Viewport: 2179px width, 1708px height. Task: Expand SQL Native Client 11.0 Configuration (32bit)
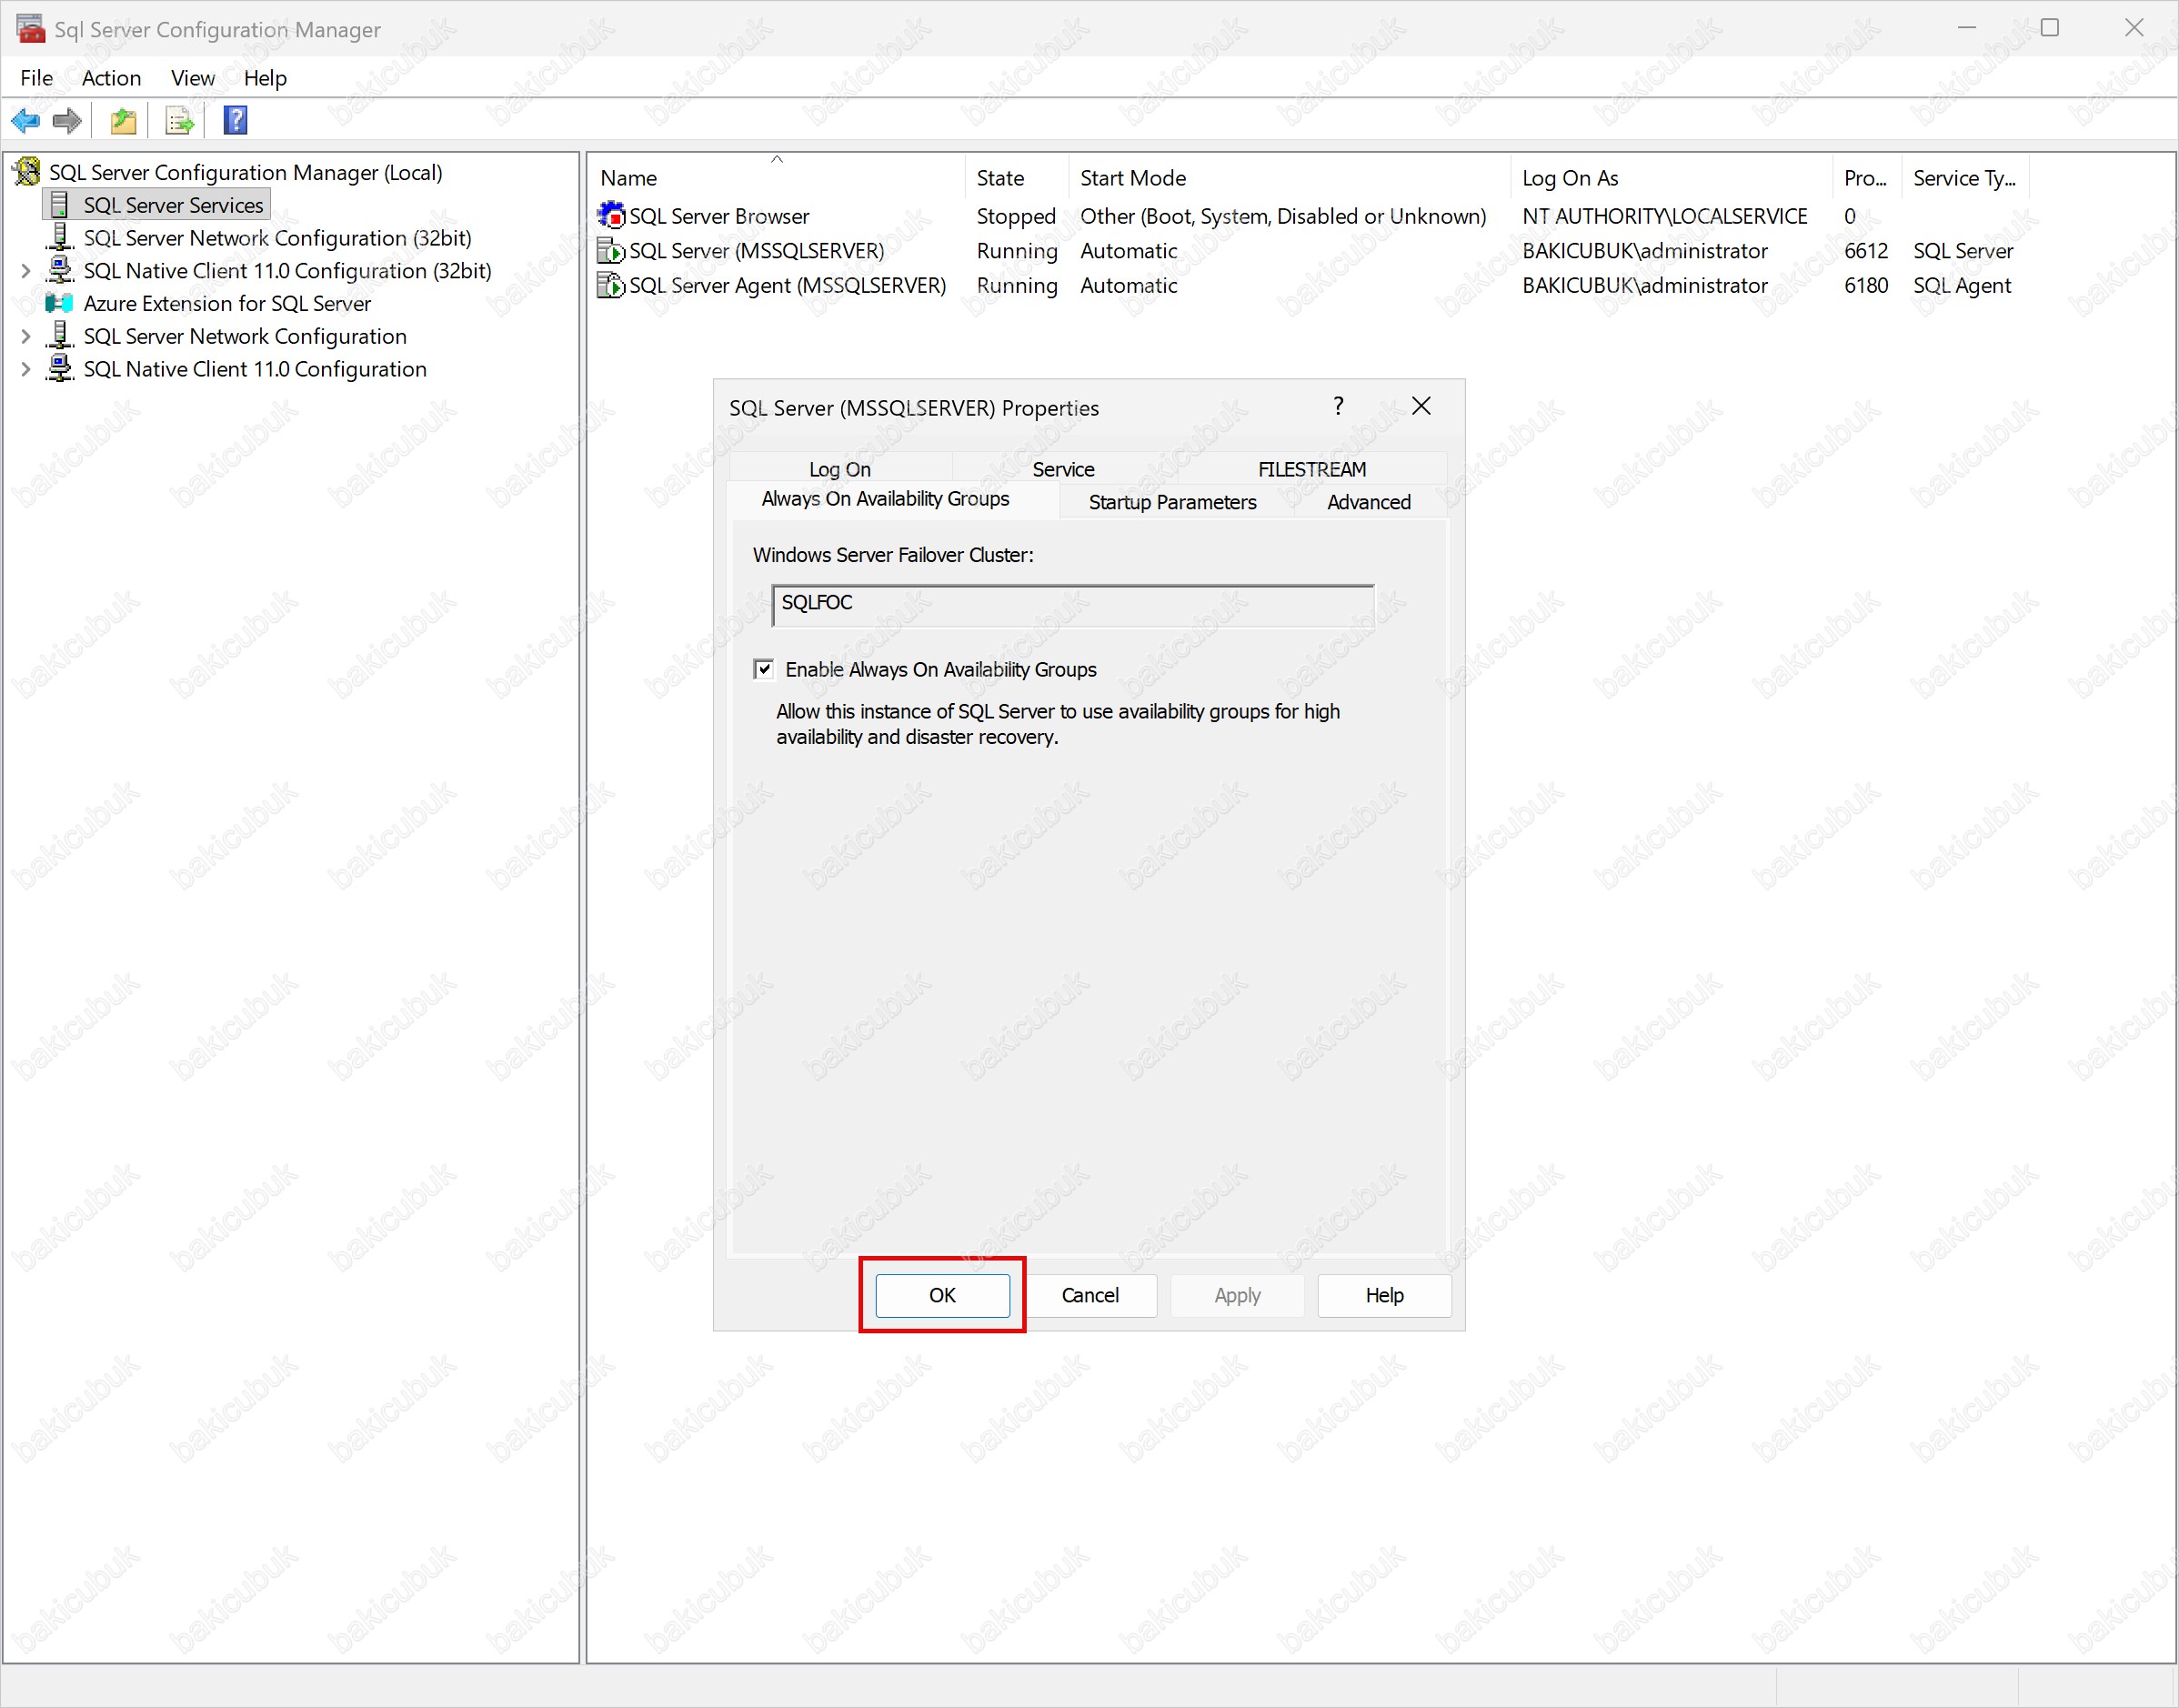point(26,271)
